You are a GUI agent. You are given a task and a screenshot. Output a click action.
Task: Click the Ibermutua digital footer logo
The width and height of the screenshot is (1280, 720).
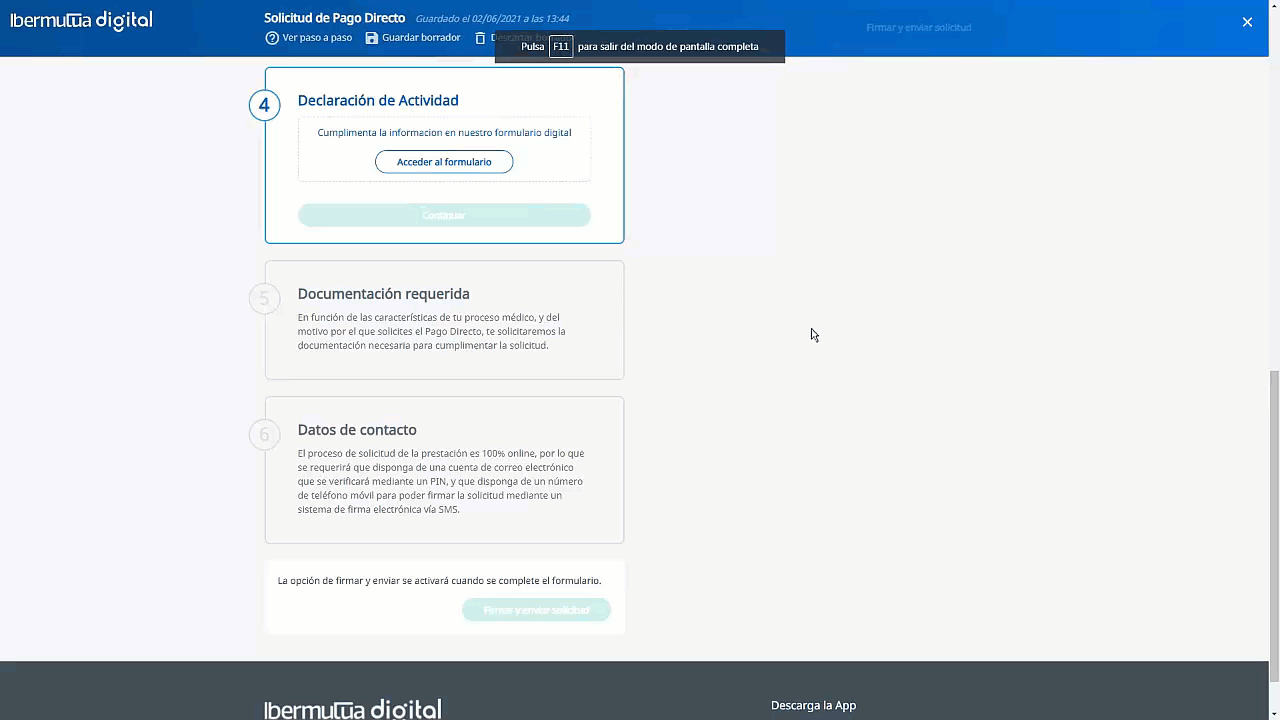point(352,709)
